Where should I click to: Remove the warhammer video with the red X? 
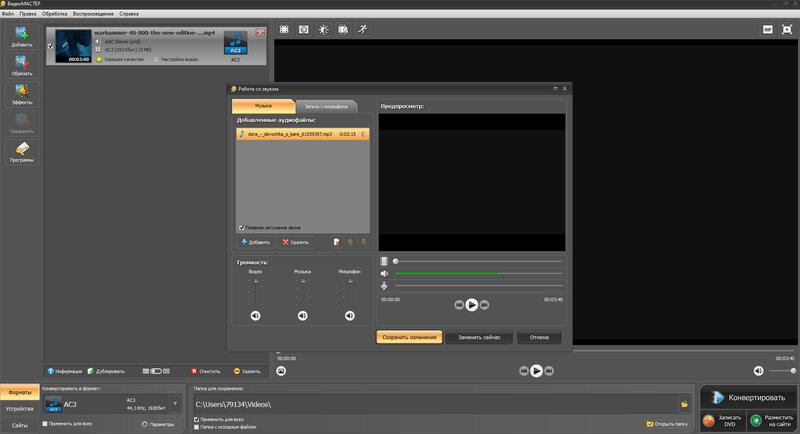(x=260, y=33)
